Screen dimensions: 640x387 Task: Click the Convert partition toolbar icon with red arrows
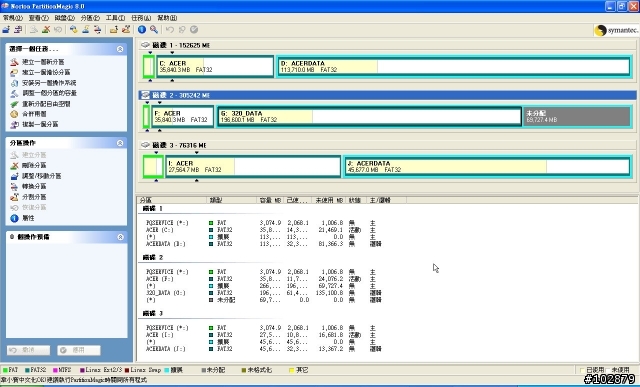[x=98, y=29]
